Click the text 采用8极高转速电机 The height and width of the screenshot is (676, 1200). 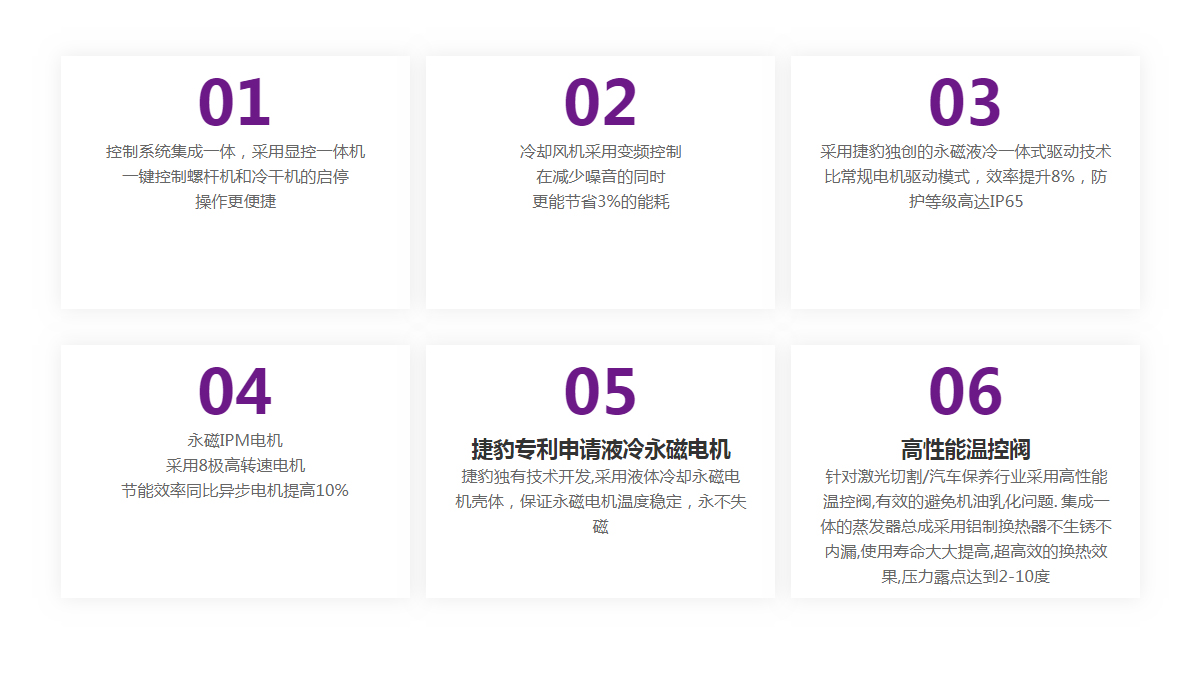pos(235,465)
